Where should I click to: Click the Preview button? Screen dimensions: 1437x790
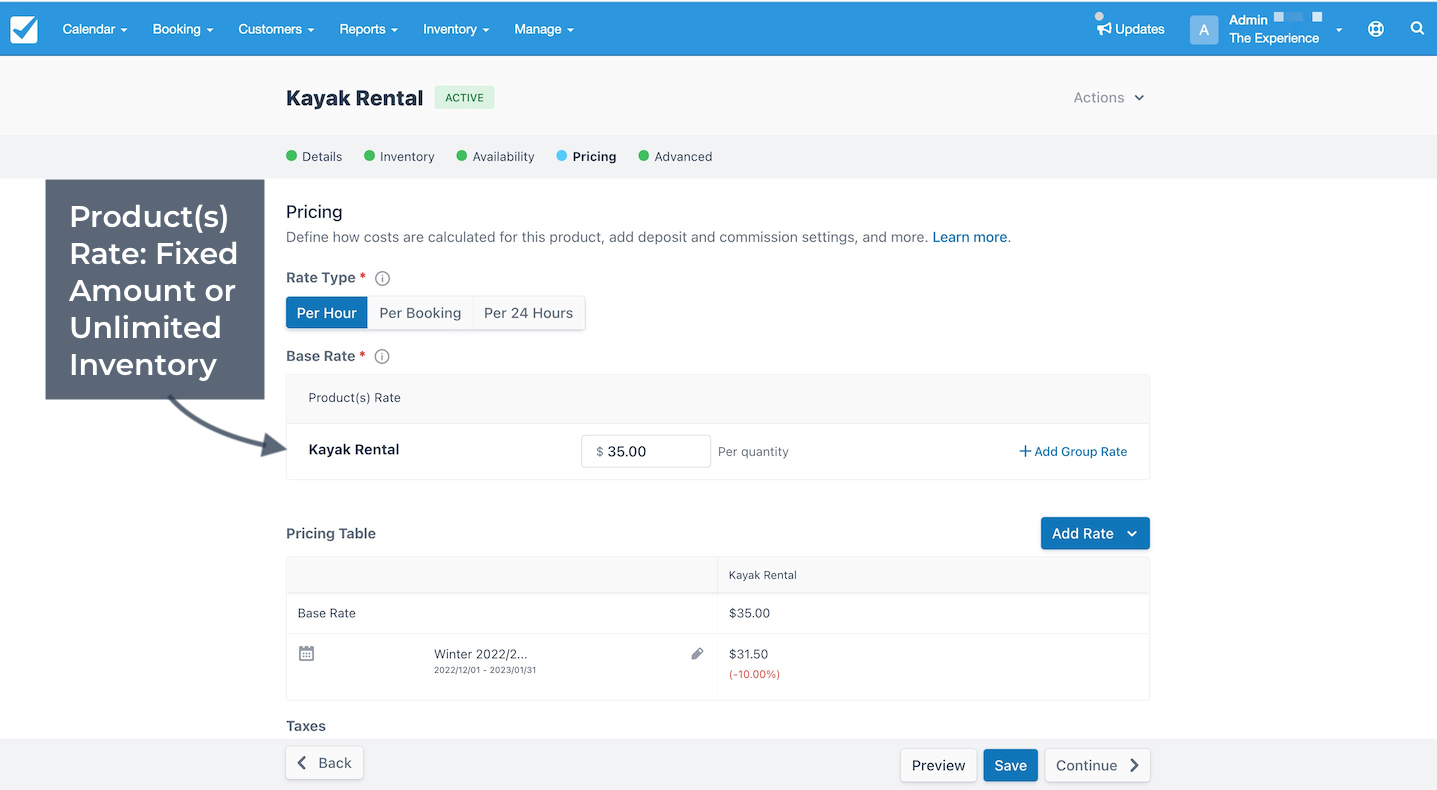(x=938, y=765)
